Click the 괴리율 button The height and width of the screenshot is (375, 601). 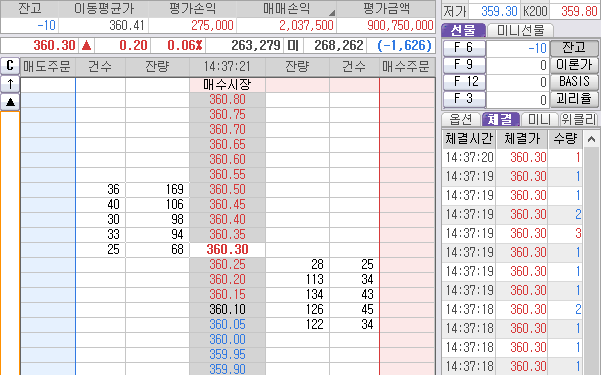(574, 99)
